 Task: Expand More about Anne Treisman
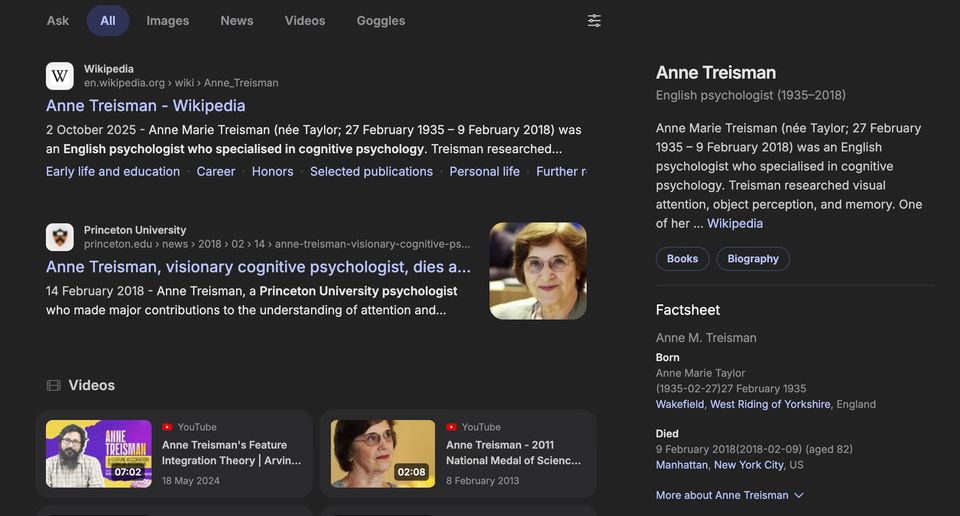pyautogui.click(x=729, y=495)
